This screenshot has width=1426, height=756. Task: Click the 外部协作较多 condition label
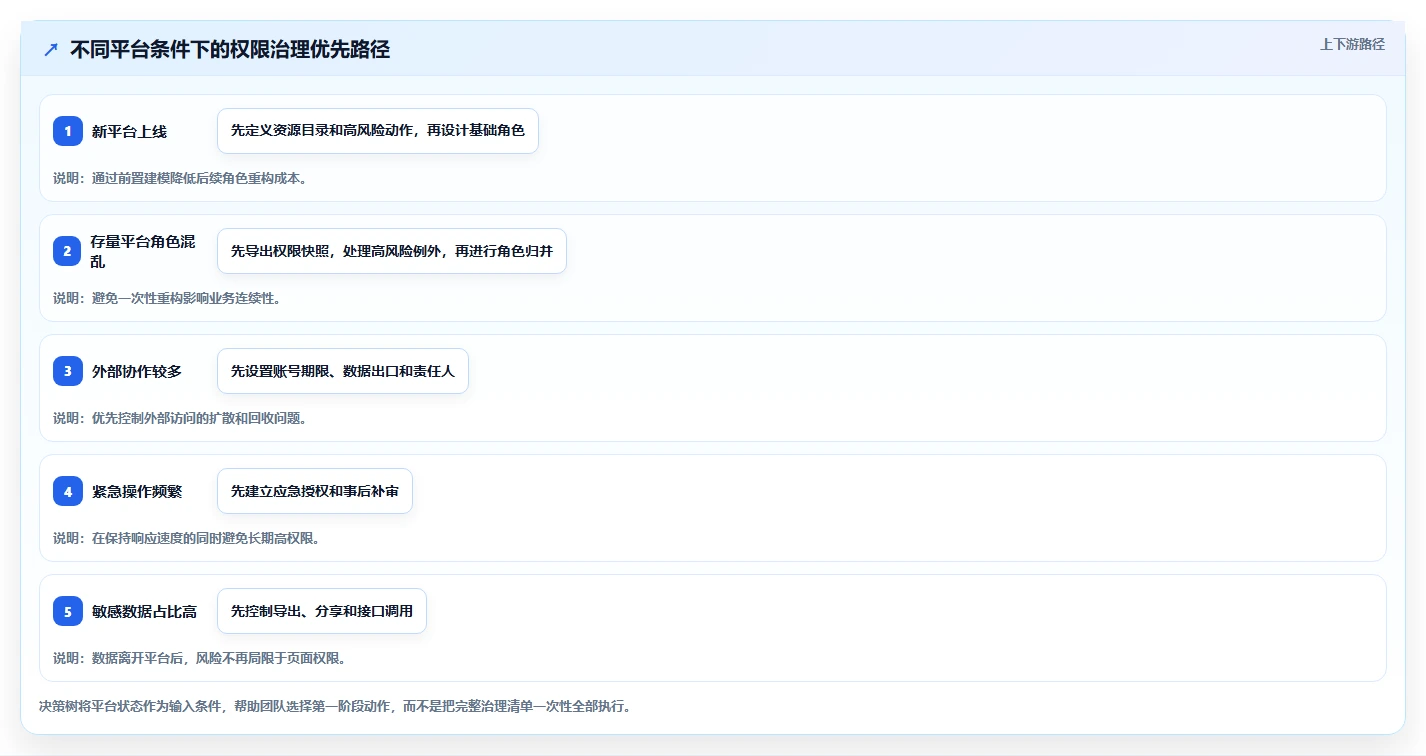(136, 371)
